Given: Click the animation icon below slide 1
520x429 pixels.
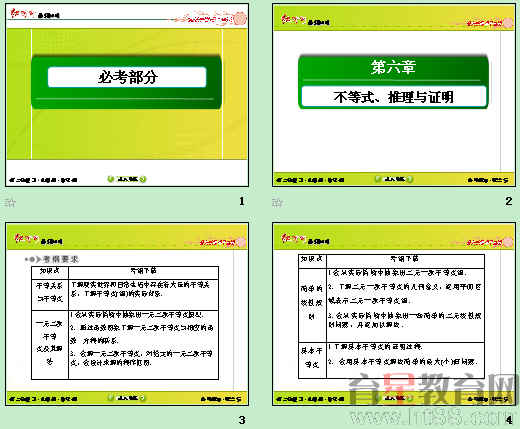Looking at the screenshot, I should click(x=10, y=202).
